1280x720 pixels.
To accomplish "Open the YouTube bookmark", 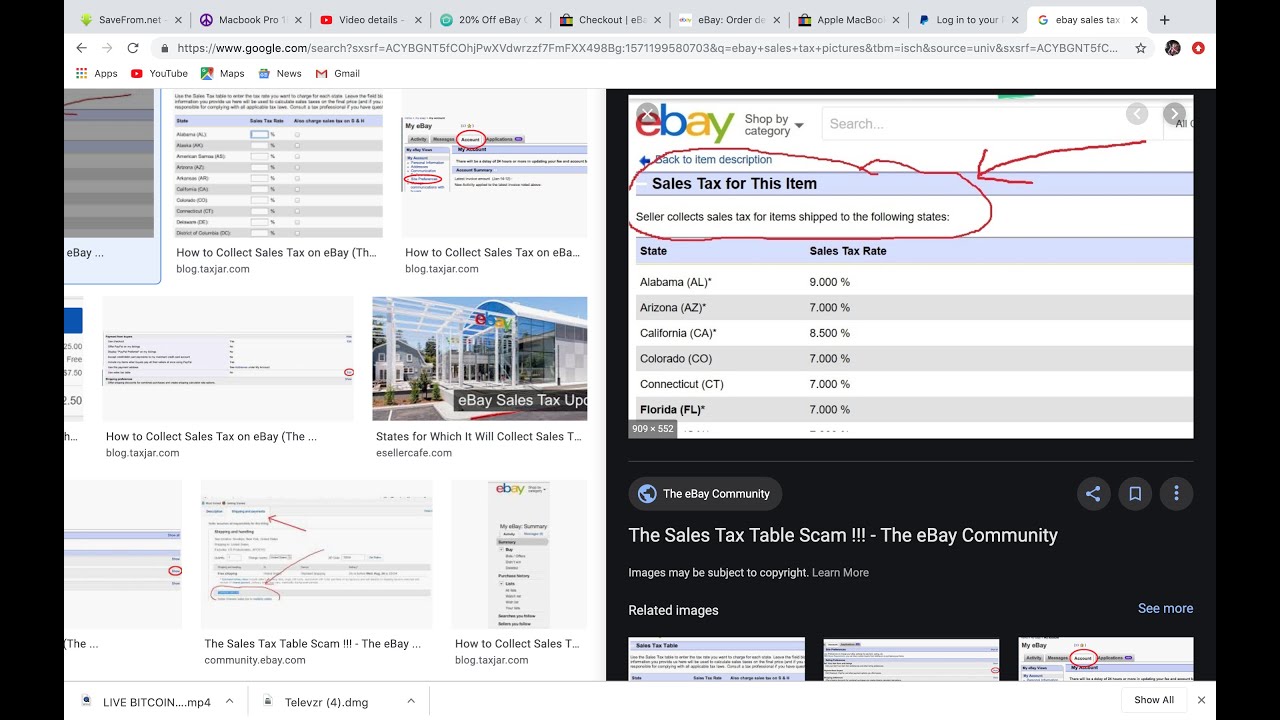I will 159,73.
